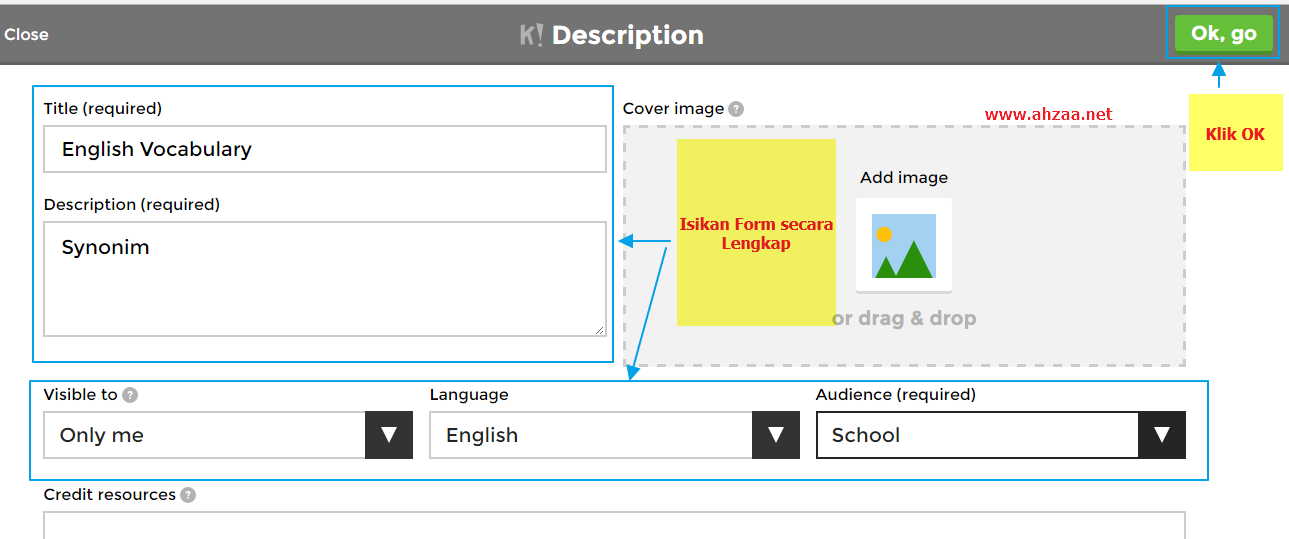The height and width of the screenshot is (539, 1289).
Task: Click the Credit resources text field
Action: tap(614, 525)
